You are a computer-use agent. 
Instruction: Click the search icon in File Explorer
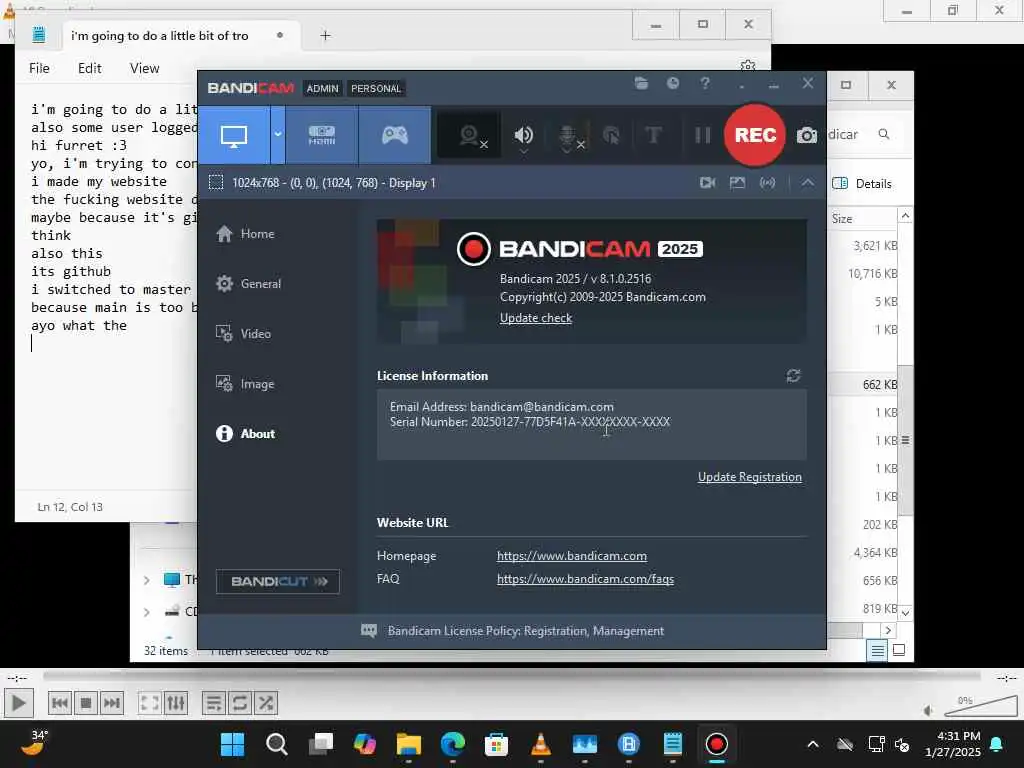[884, 134]
